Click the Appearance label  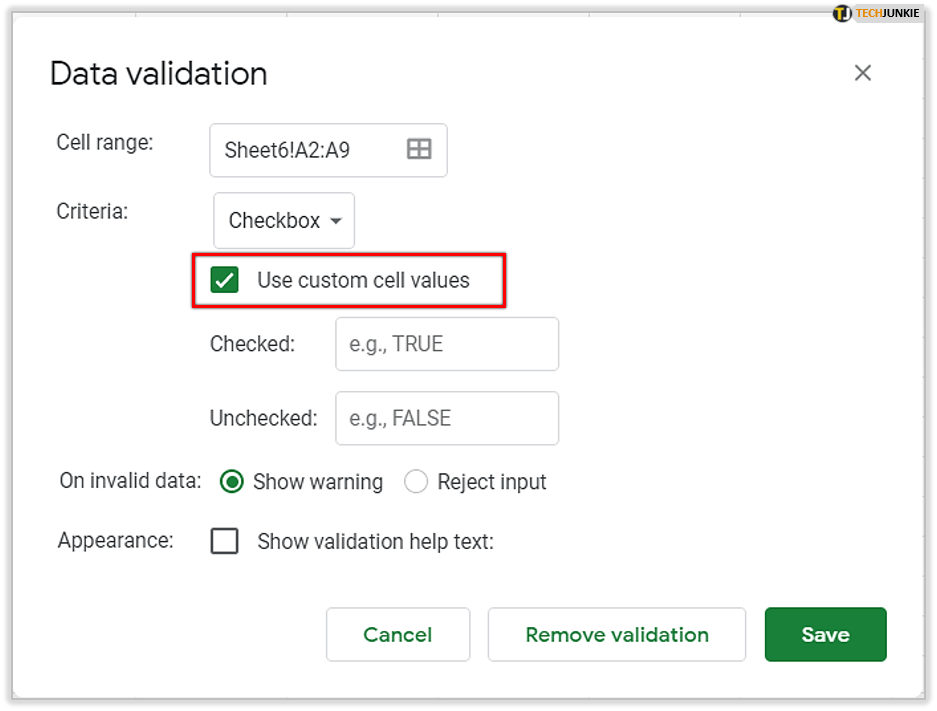(x=115, y=541)
